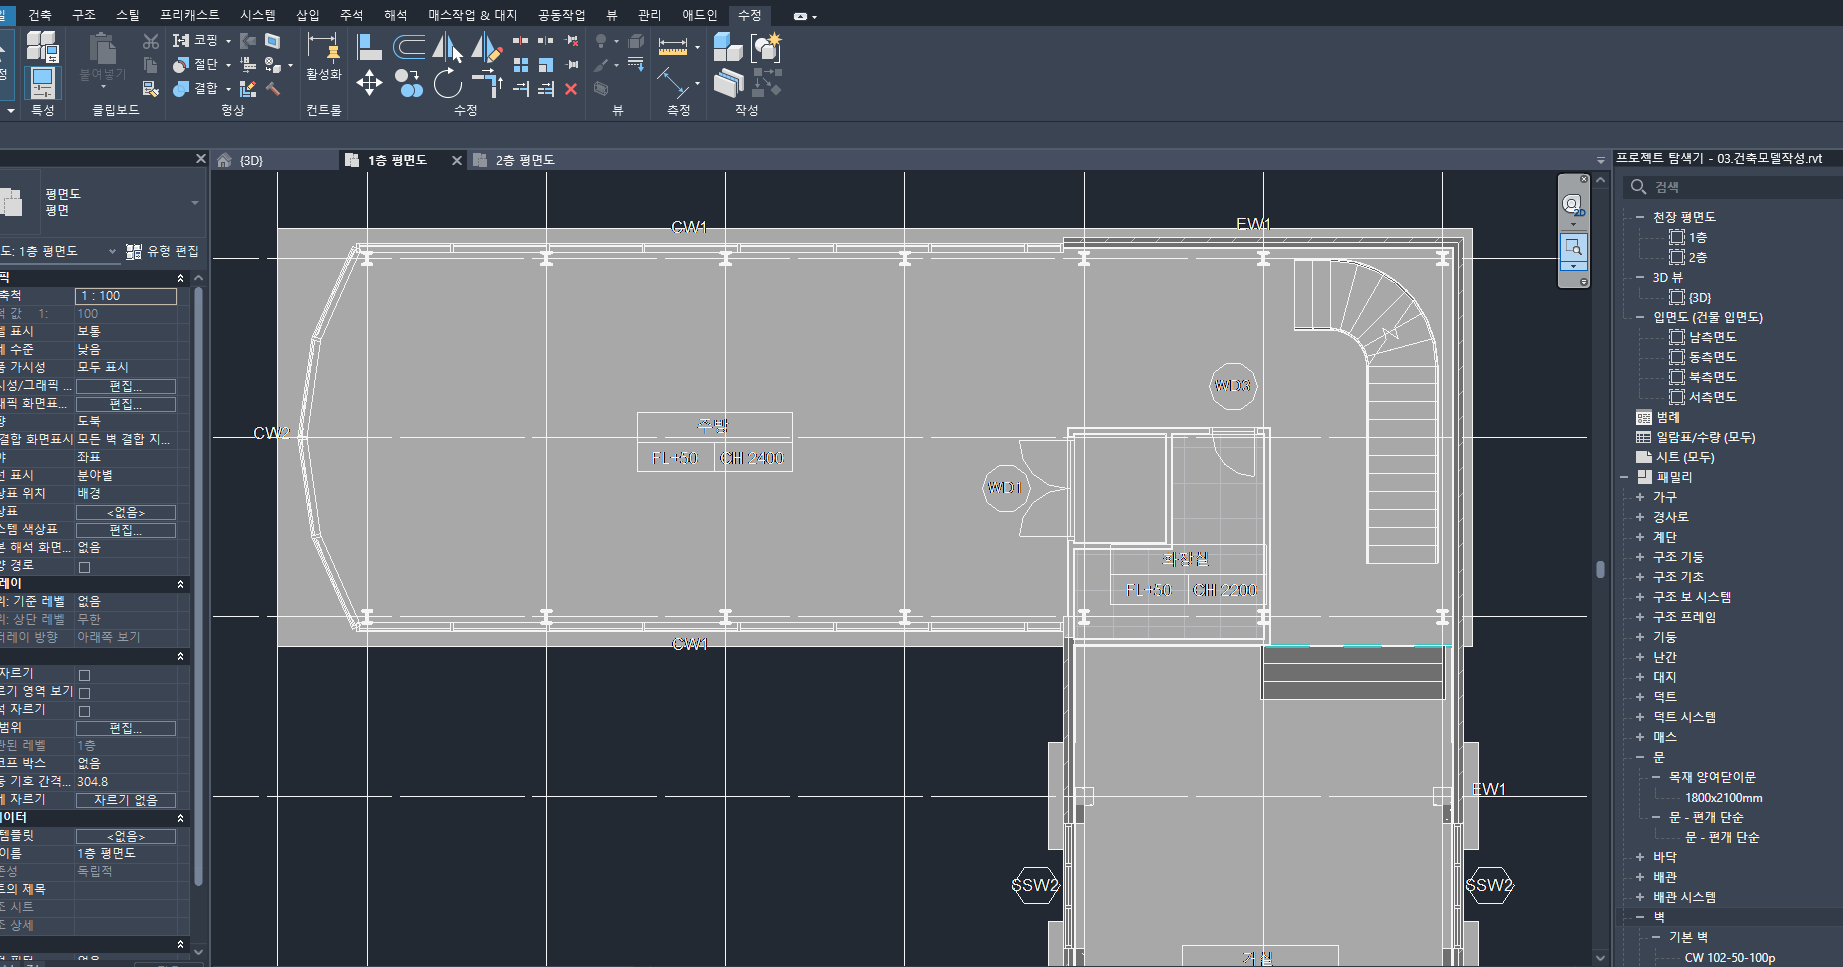The height and width of the screenshot is (967, 1843).
Task: Collapse the 천장 평면도 tree node
Action: (x=1640, y=217)
